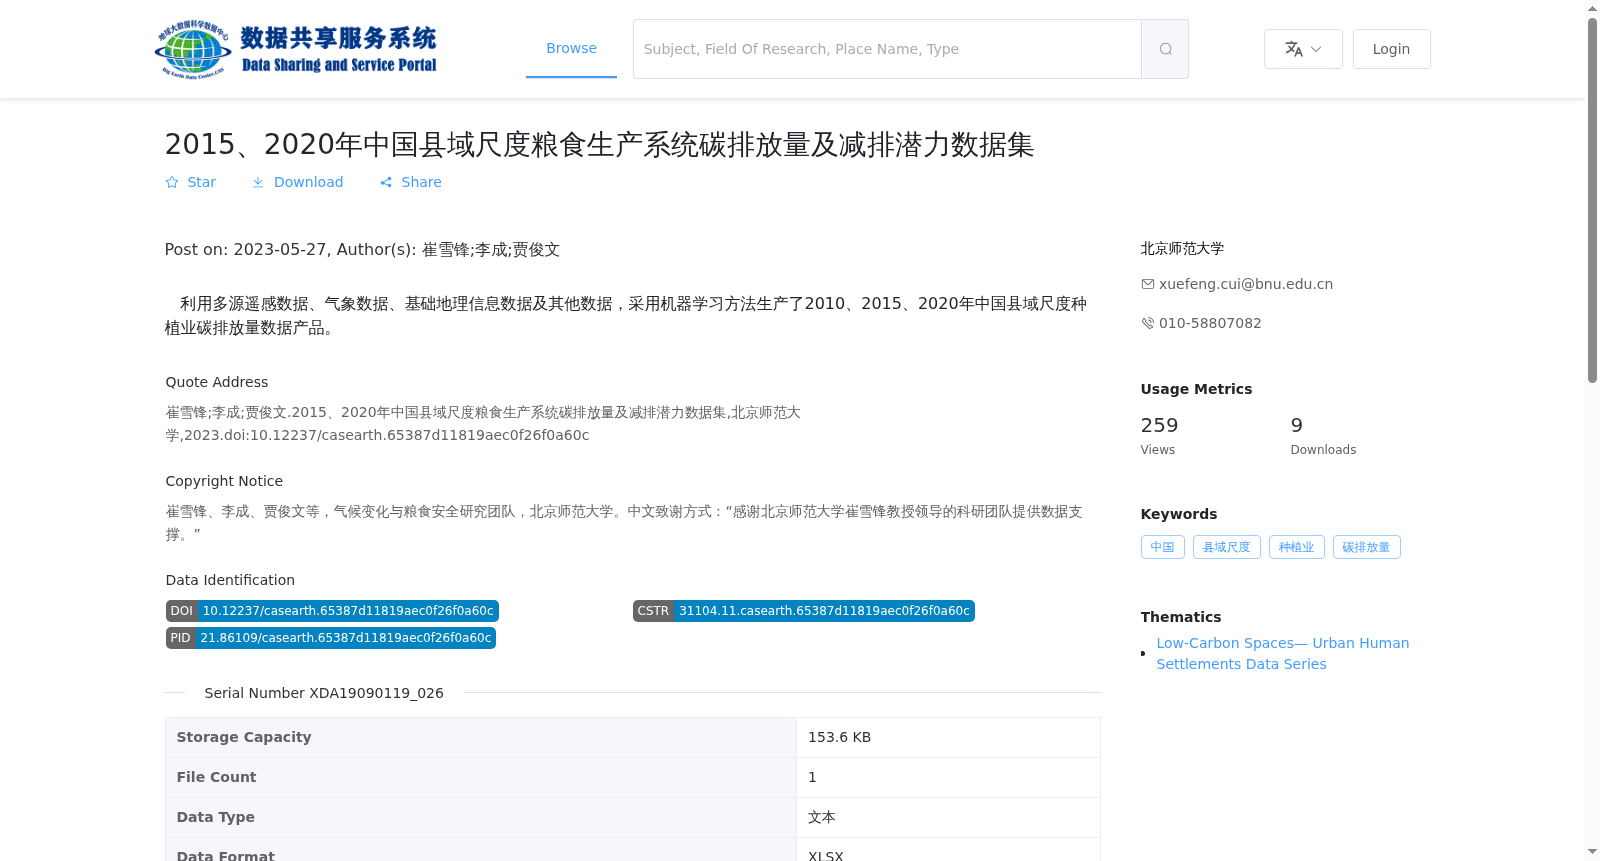The image size is (1600, 861).
Task: Click the DOI identifier badge
Action: click(332, 611)
